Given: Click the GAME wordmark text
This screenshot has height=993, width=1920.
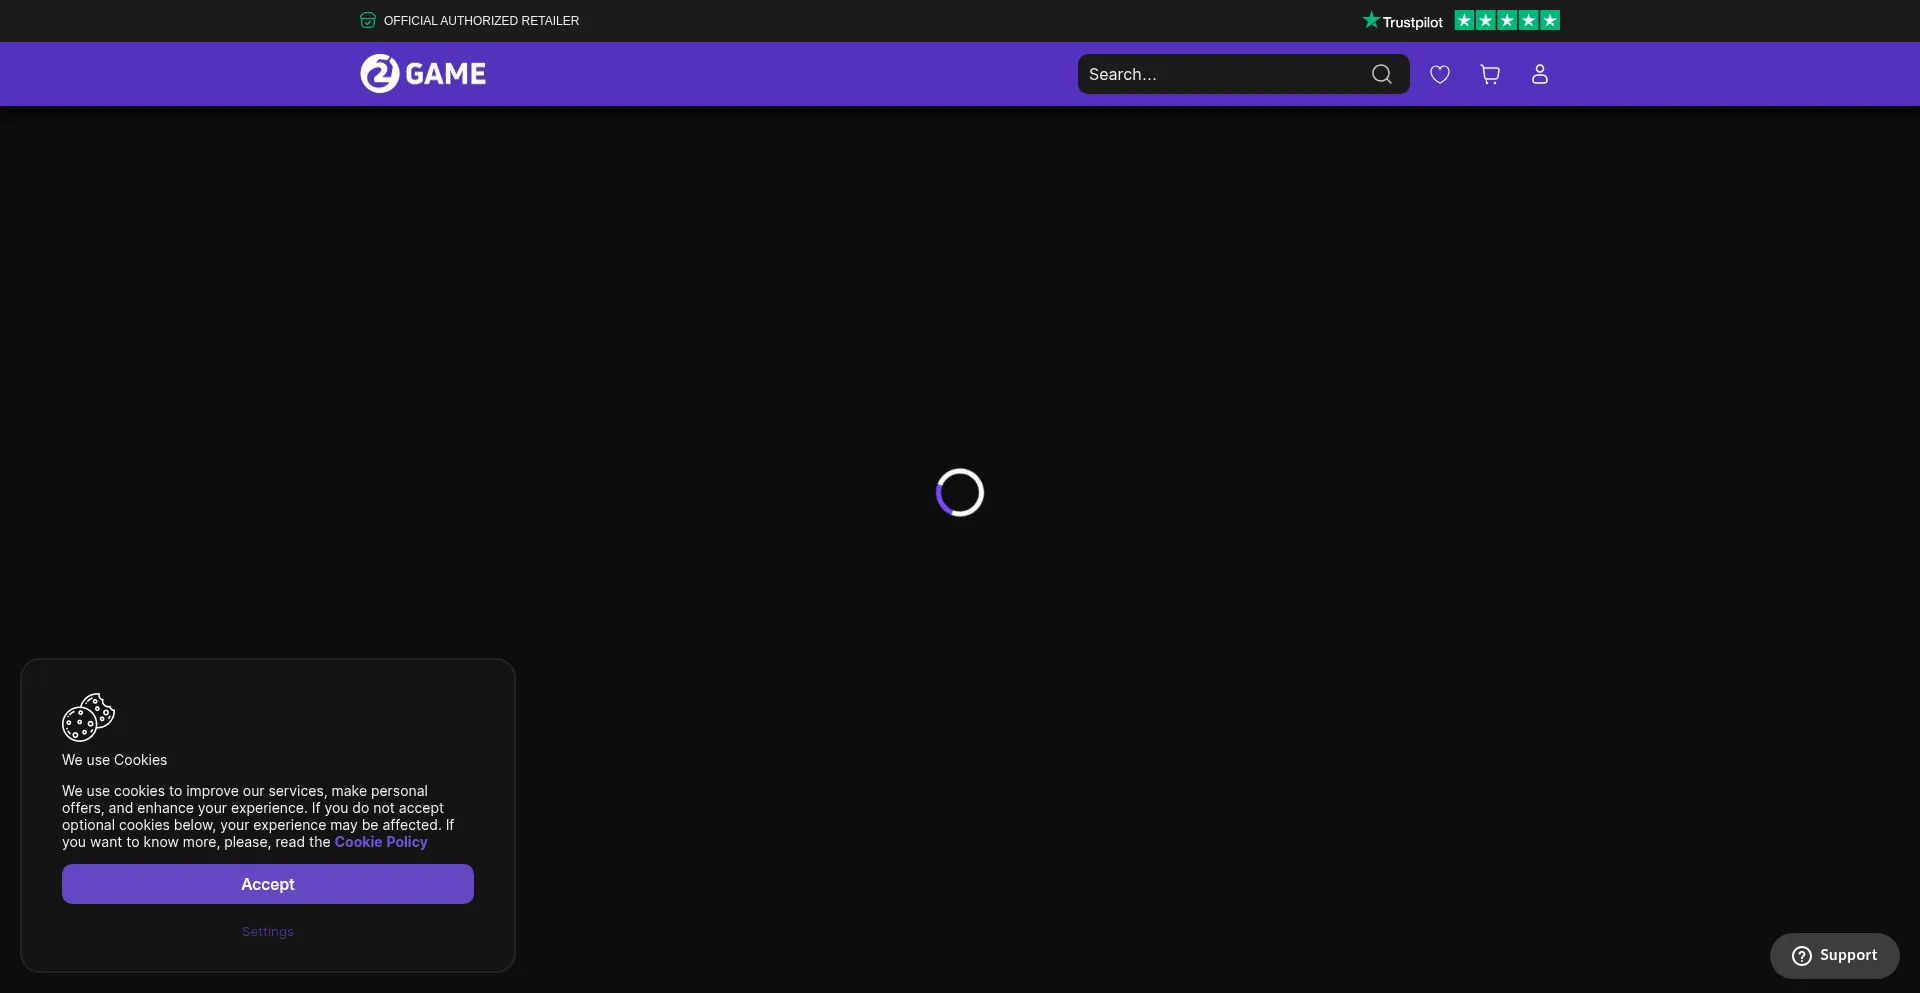Looking at the screenshot, I should (x=446, y=74).
